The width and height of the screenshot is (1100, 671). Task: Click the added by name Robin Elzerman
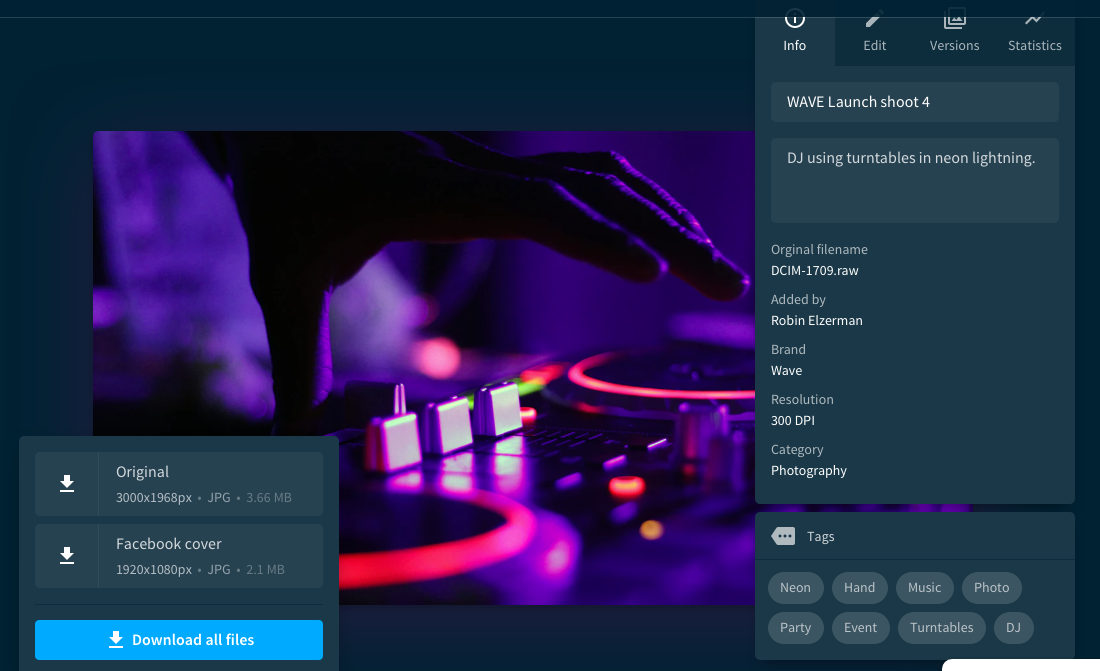pyautogui.click(x=816, y=321)
